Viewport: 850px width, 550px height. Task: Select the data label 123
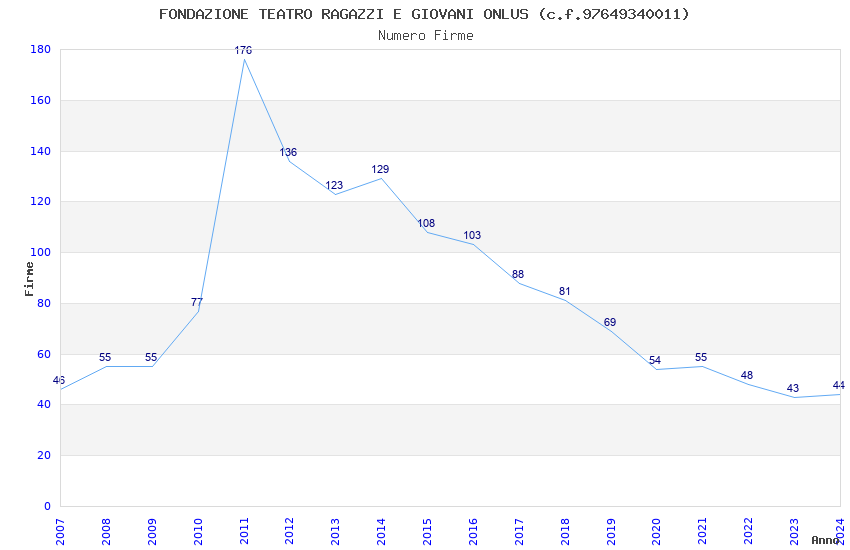pos(334,185)
